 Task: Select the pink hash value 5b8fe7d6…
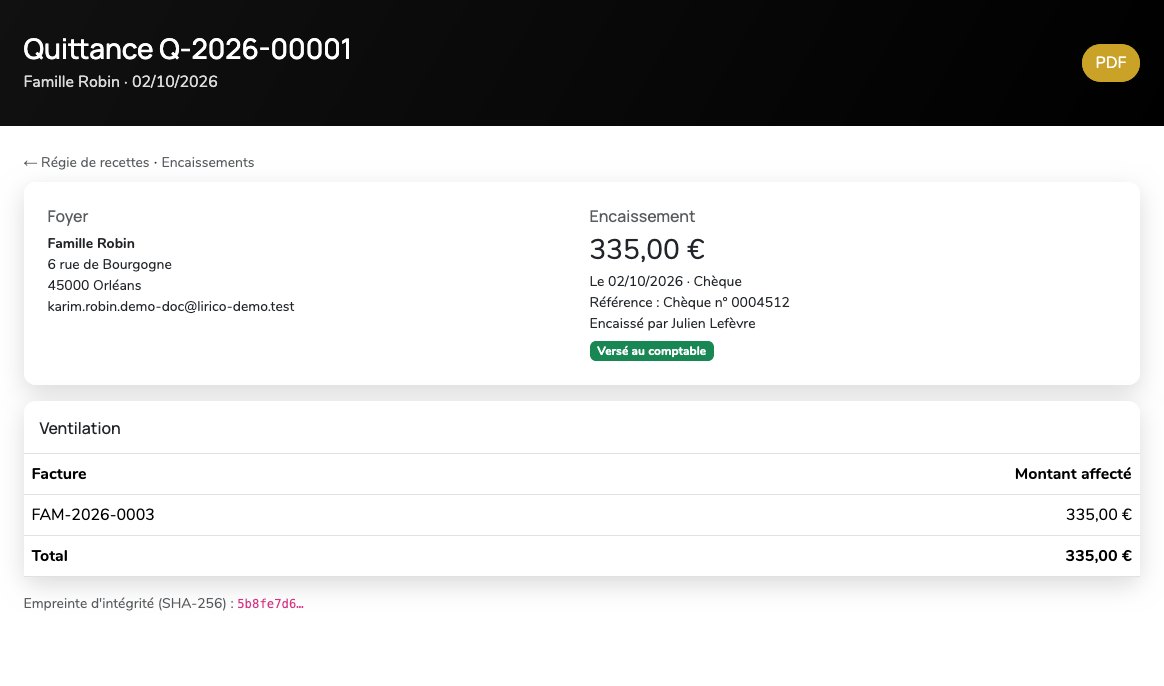pos(270,604)
